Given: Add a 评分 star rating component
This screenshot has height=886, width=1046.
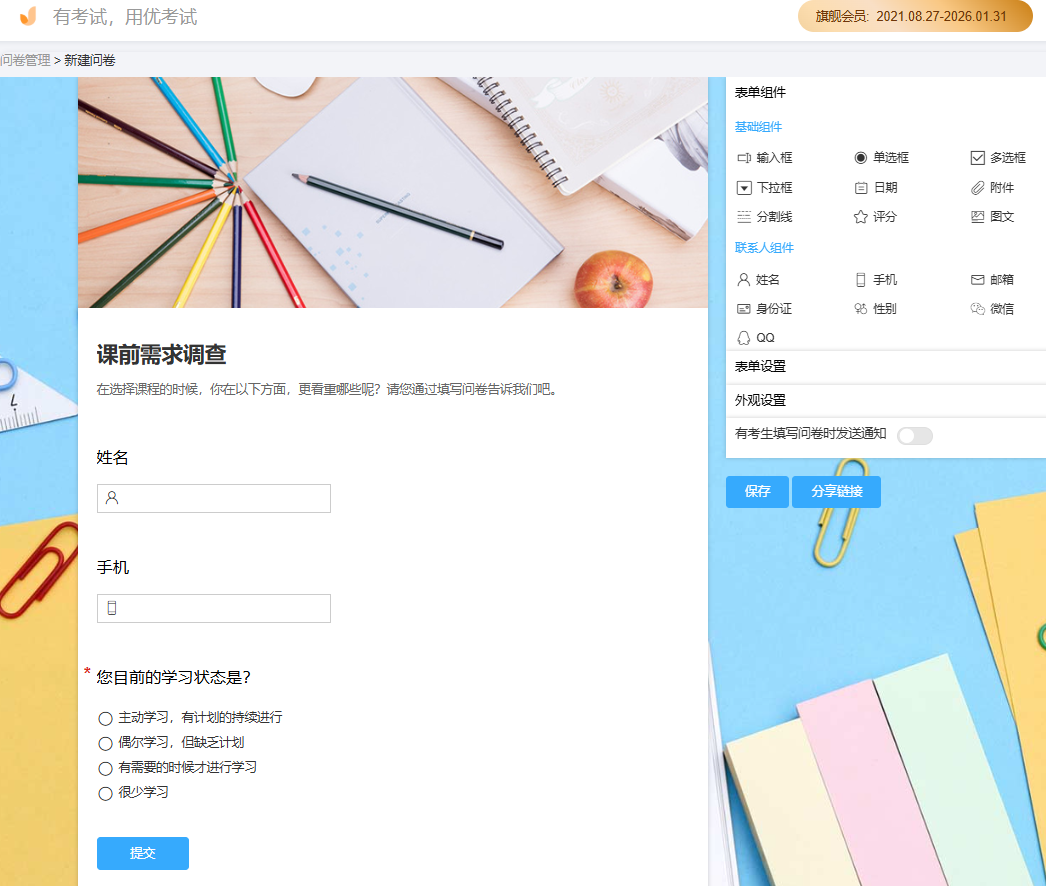Looking at the screenshot, I should click(875, 217).
